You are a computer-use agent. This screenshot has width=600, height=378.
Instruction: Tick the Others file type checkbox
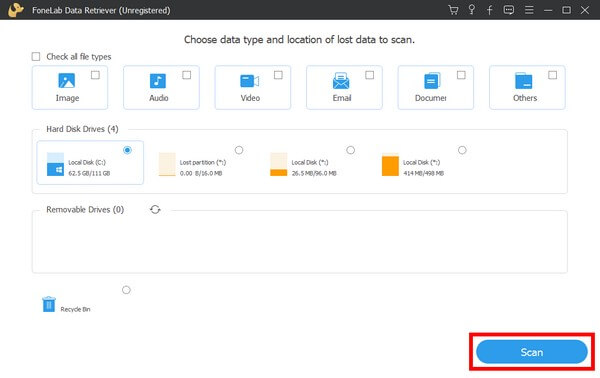point(553,75)
